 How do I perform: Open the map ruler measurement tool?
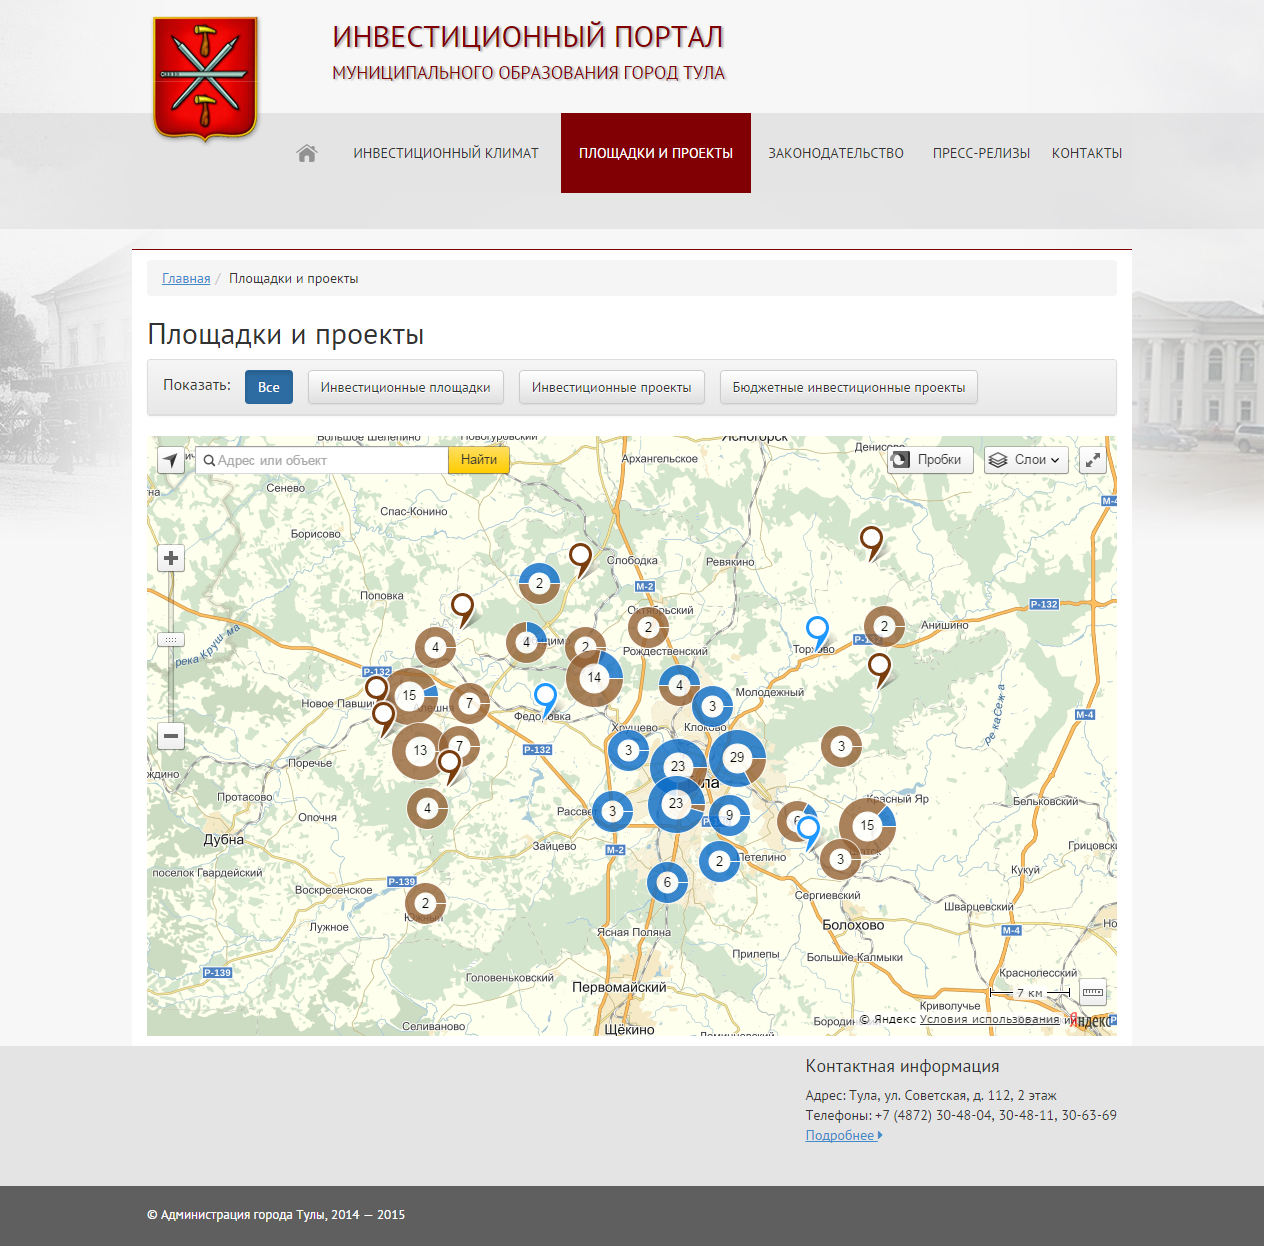1093,992
